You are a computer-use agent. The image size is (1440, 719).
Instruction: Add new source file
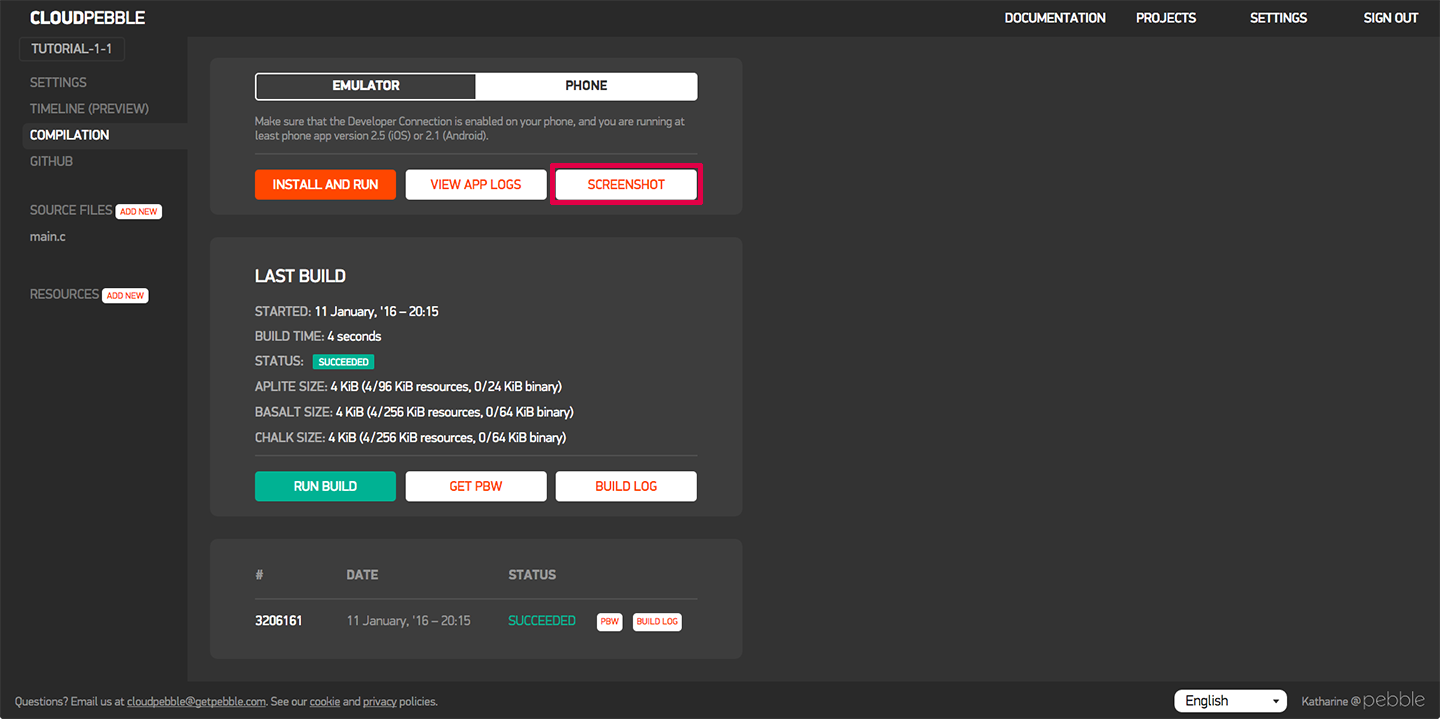(139, 212)
